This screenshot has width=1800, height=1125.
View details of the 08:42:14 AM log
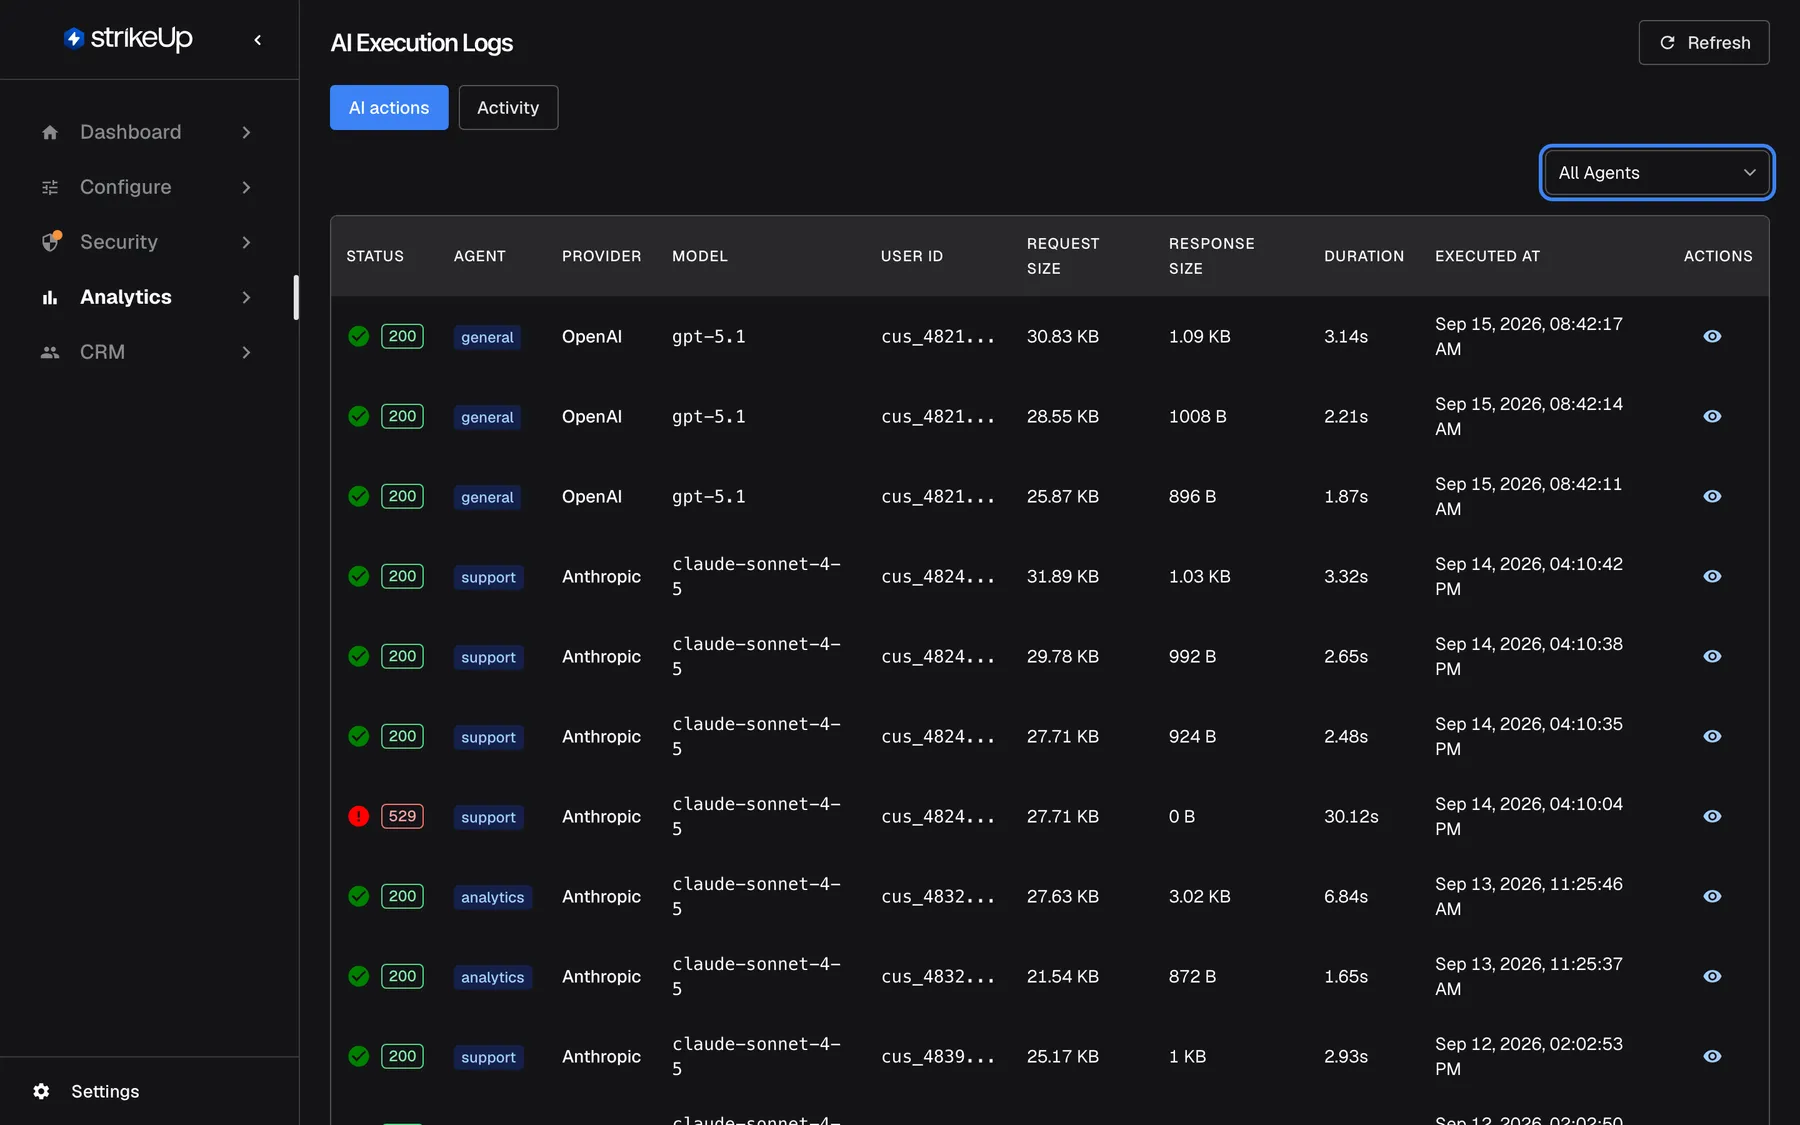tap(1712, 416)
